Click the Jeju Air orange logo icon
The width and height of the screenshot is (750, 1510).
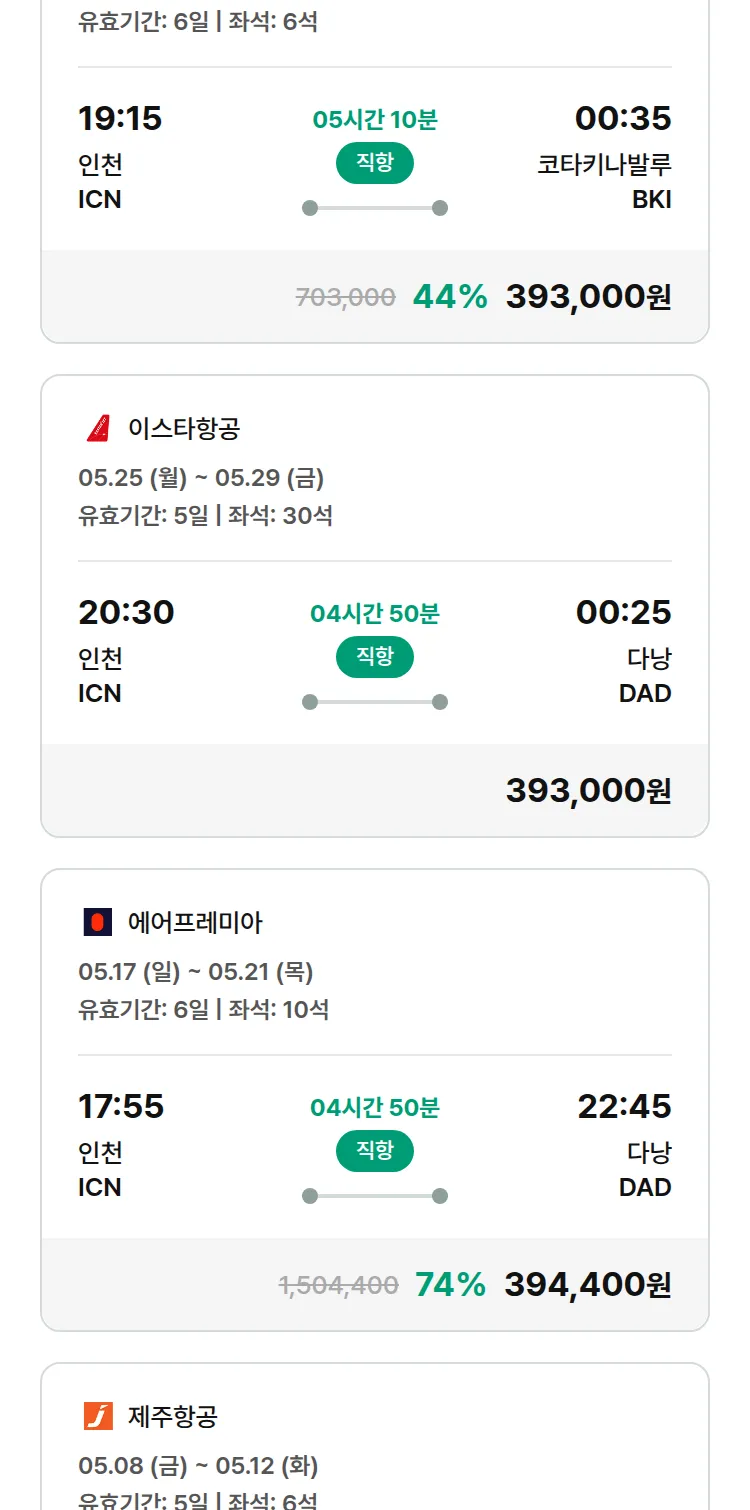pos(98,1416)
